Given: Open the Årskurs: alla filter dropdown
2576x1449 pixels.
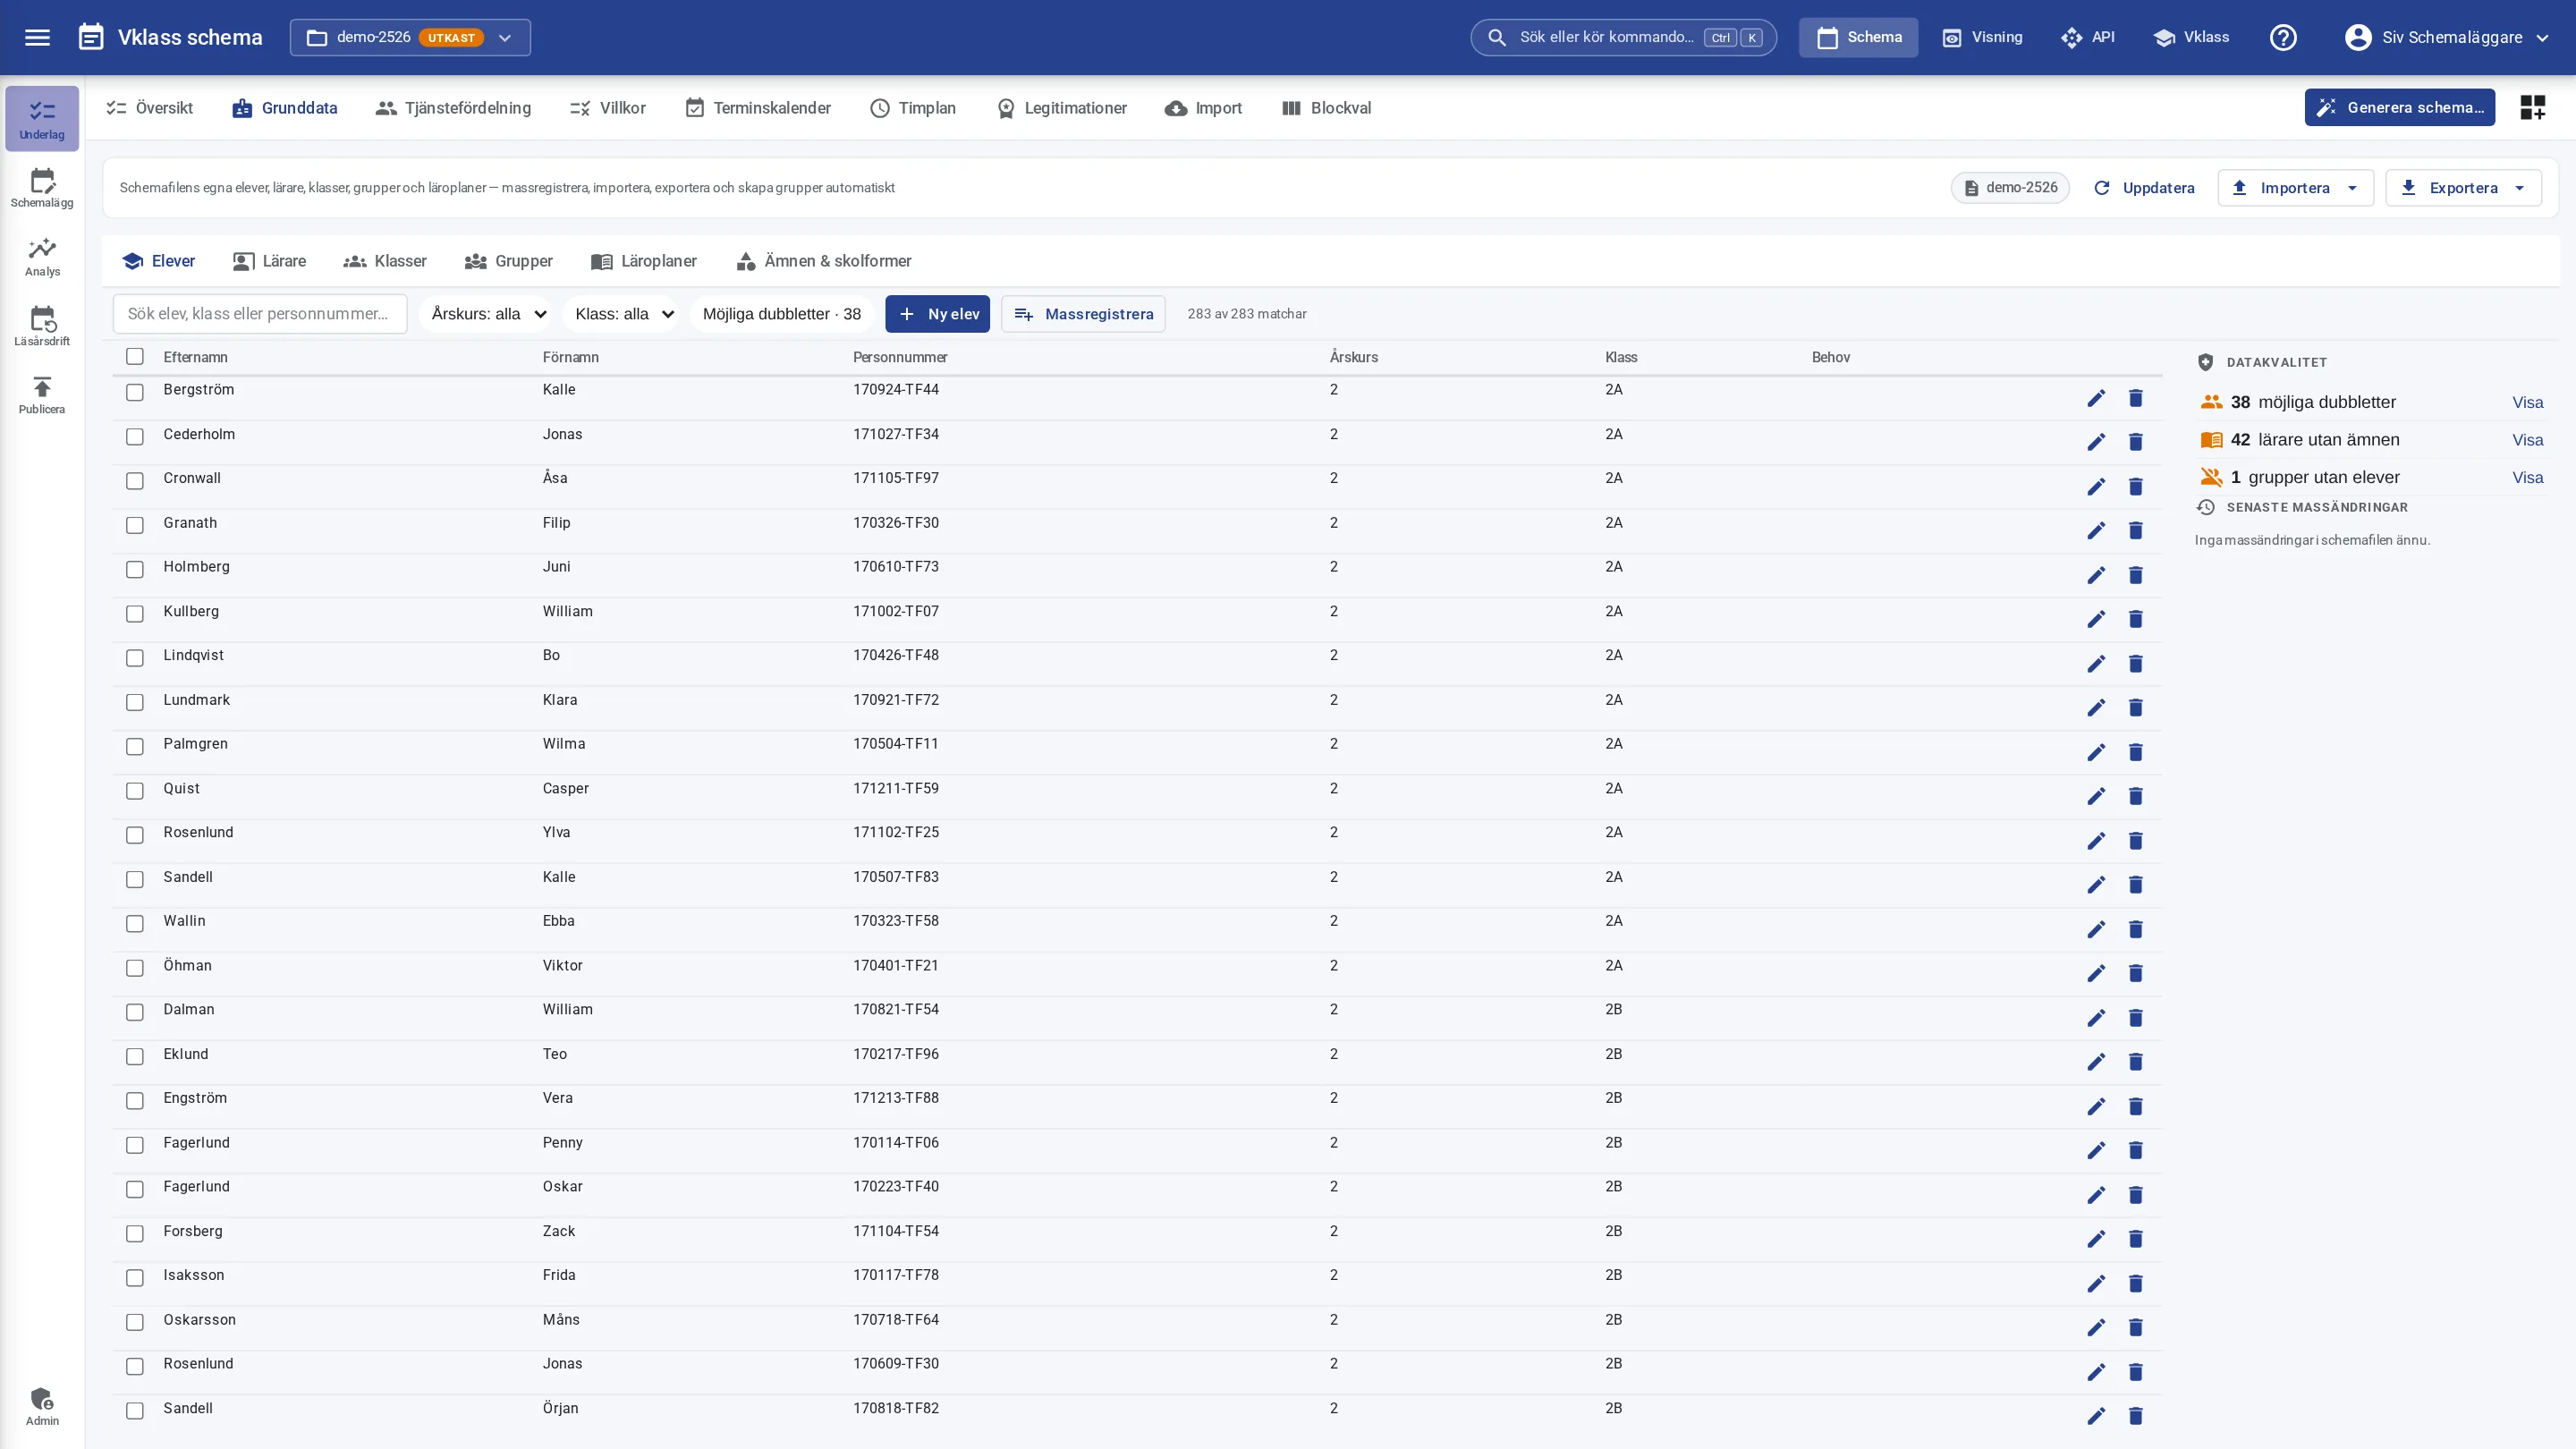Looking at the screenshot, I should point(485,314).
